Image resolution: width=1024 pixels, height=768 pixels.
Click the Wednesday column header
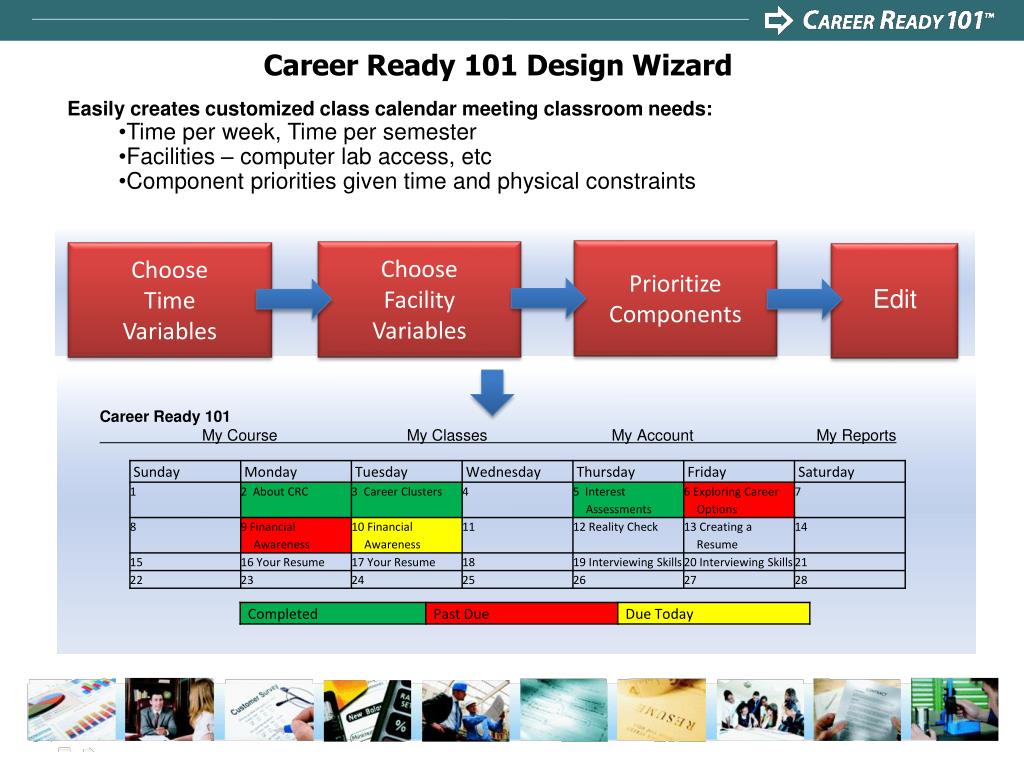tap(517, 472)
